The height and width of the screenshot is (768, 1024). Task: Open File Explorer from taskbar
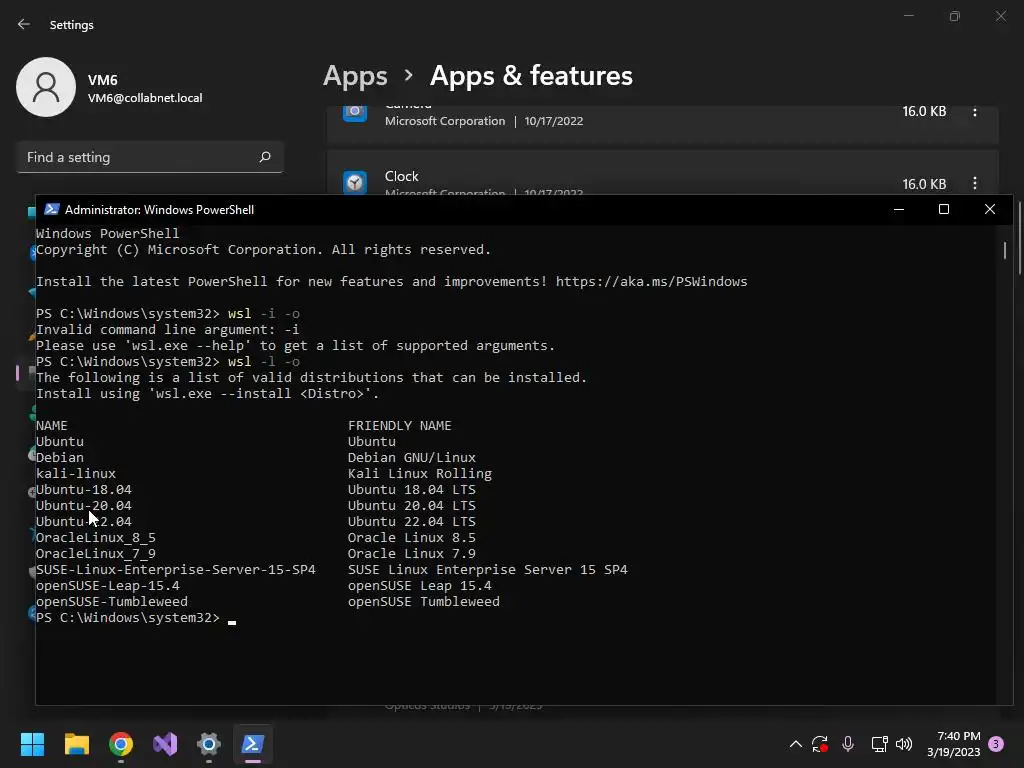click(x=76, y=744)
